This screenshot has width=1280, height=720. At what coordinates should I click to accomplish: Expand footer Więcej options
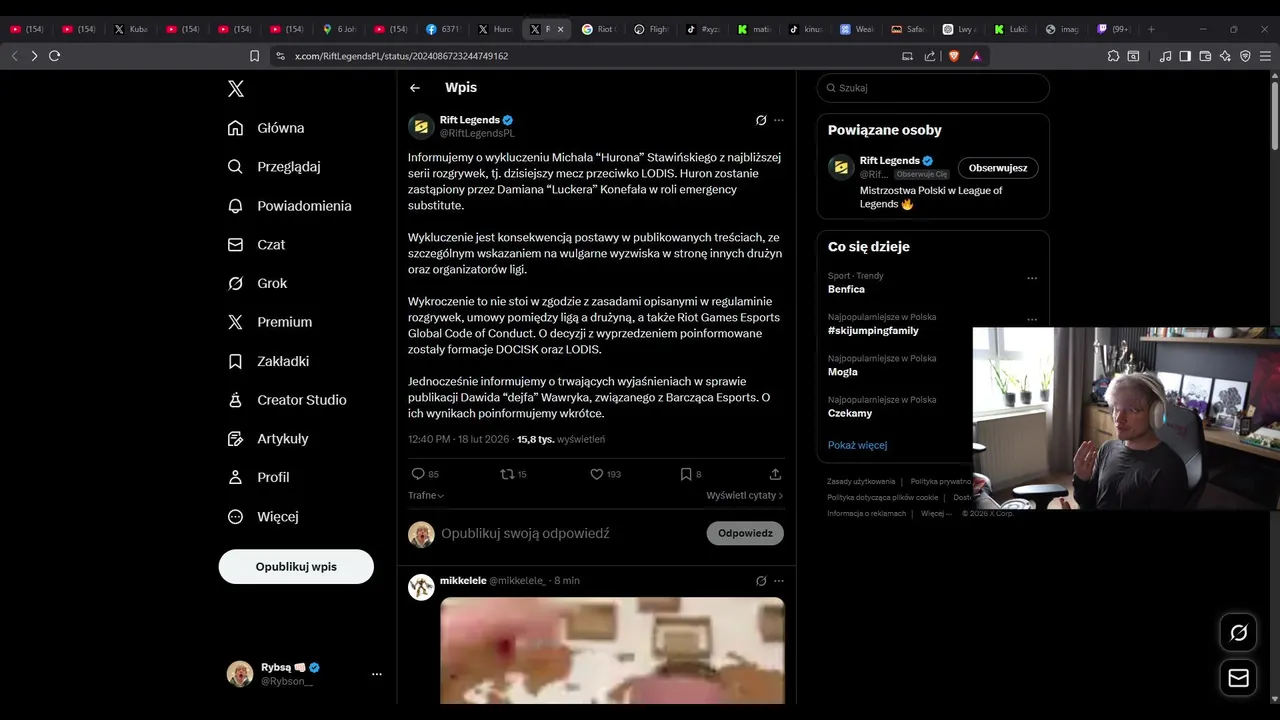click(935, 513)
